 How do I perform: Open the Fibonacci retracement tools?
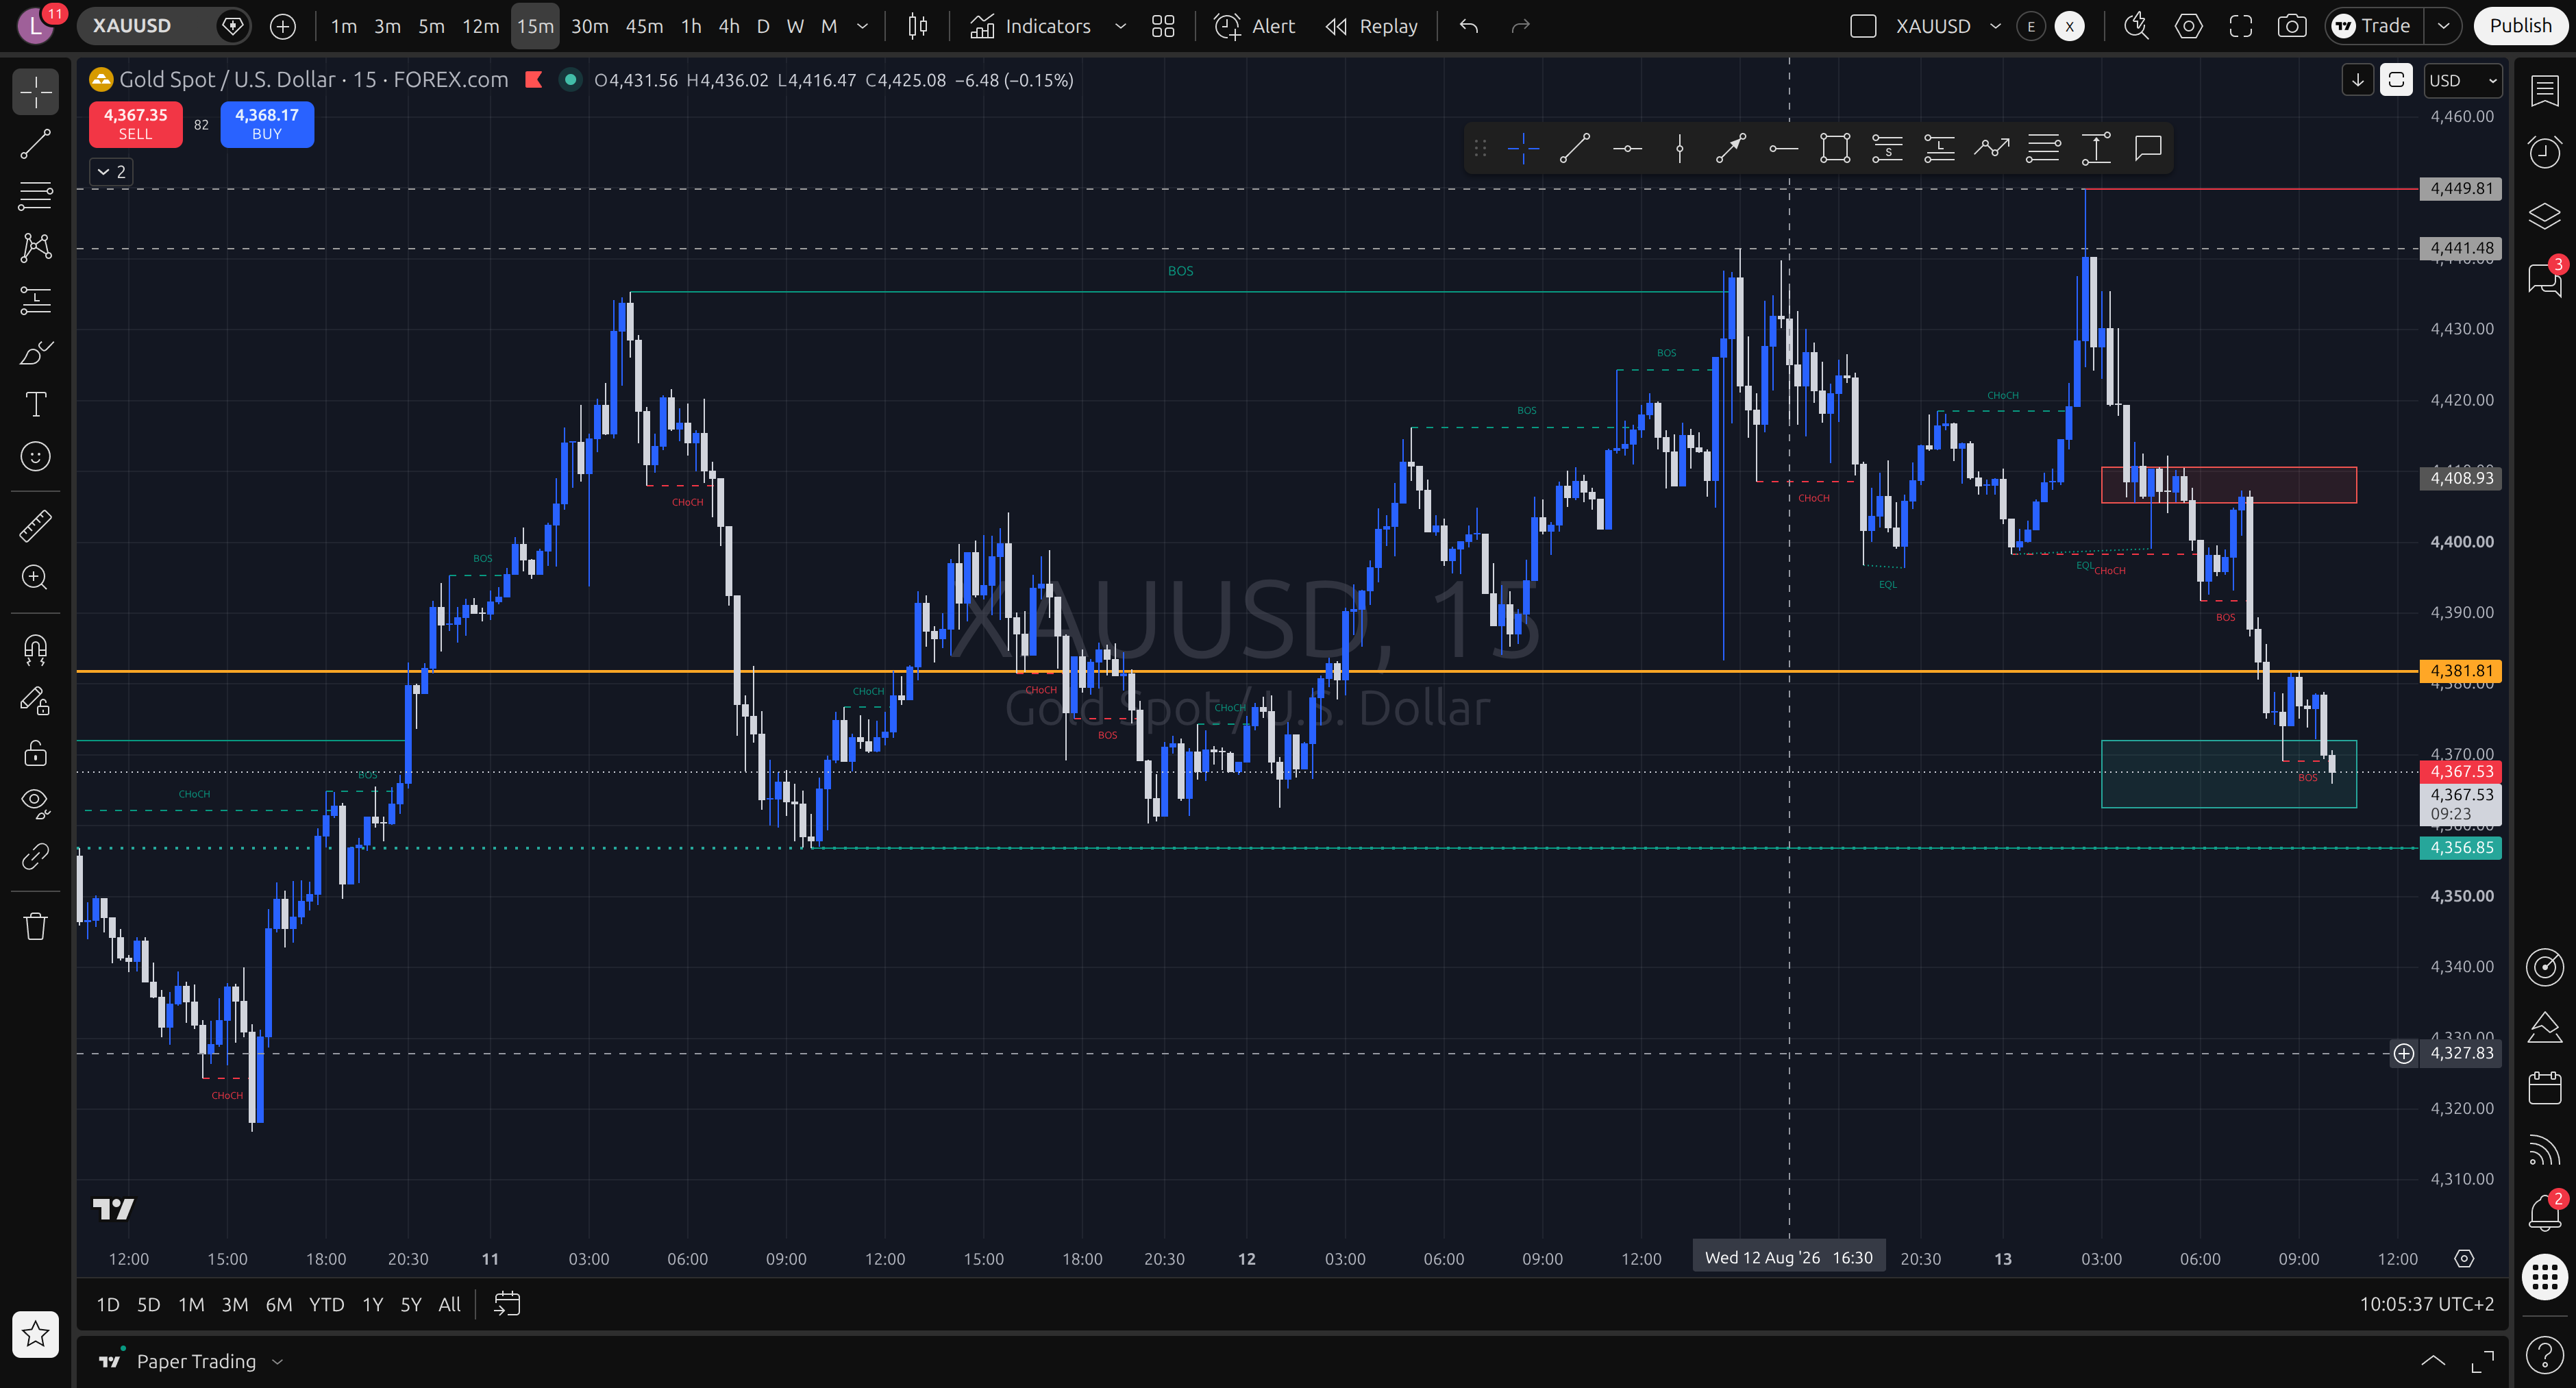point(36,196)
